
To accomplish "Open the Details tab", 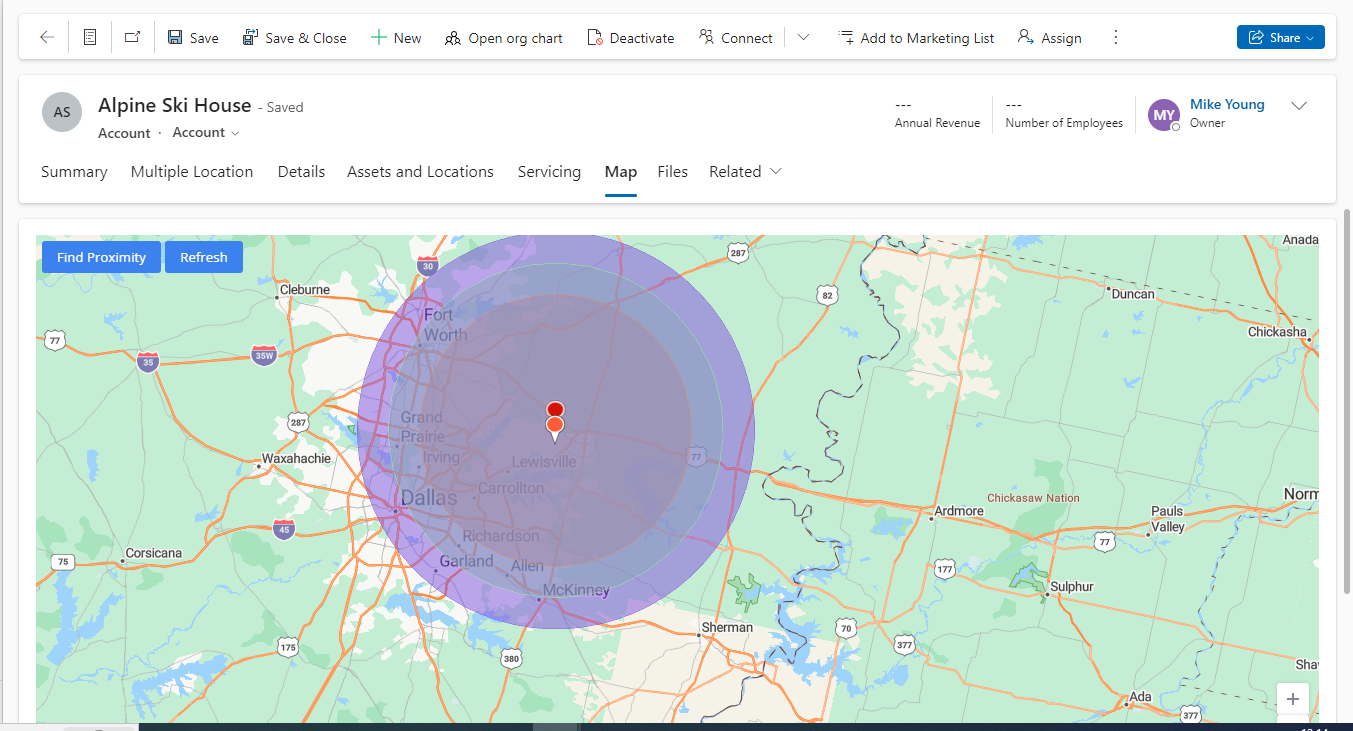I will pyautogui.click(x=301, y=172).
